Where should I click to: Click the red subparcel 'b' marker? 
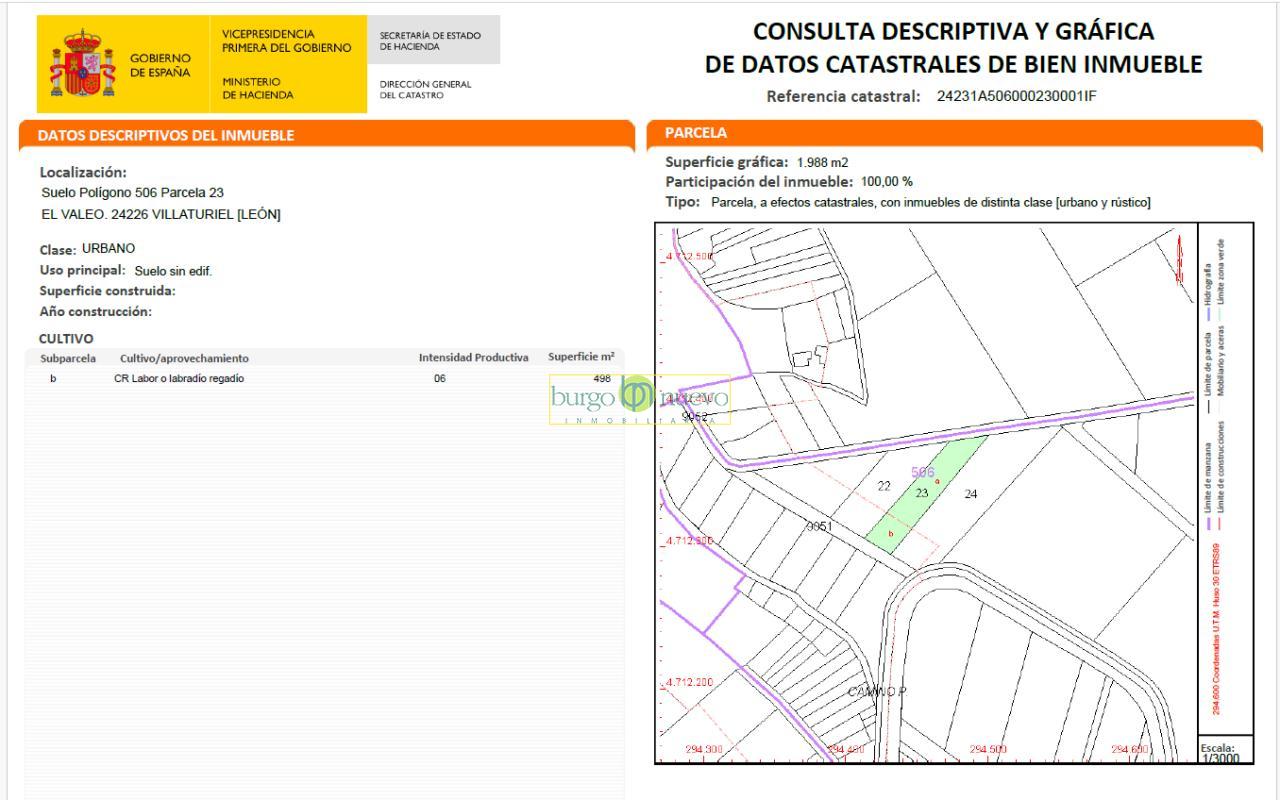coord(890,533)
